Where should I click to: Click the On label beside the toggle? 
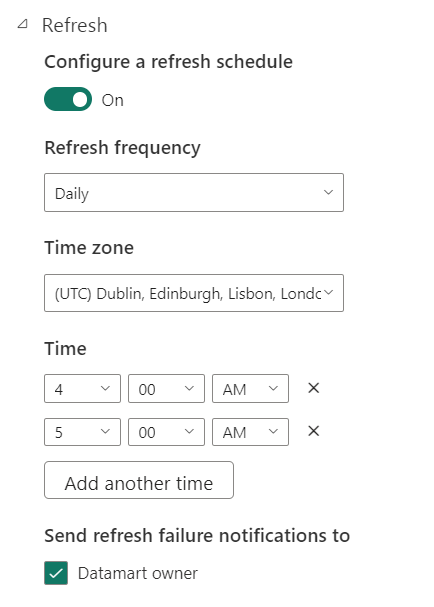[113, 100]
